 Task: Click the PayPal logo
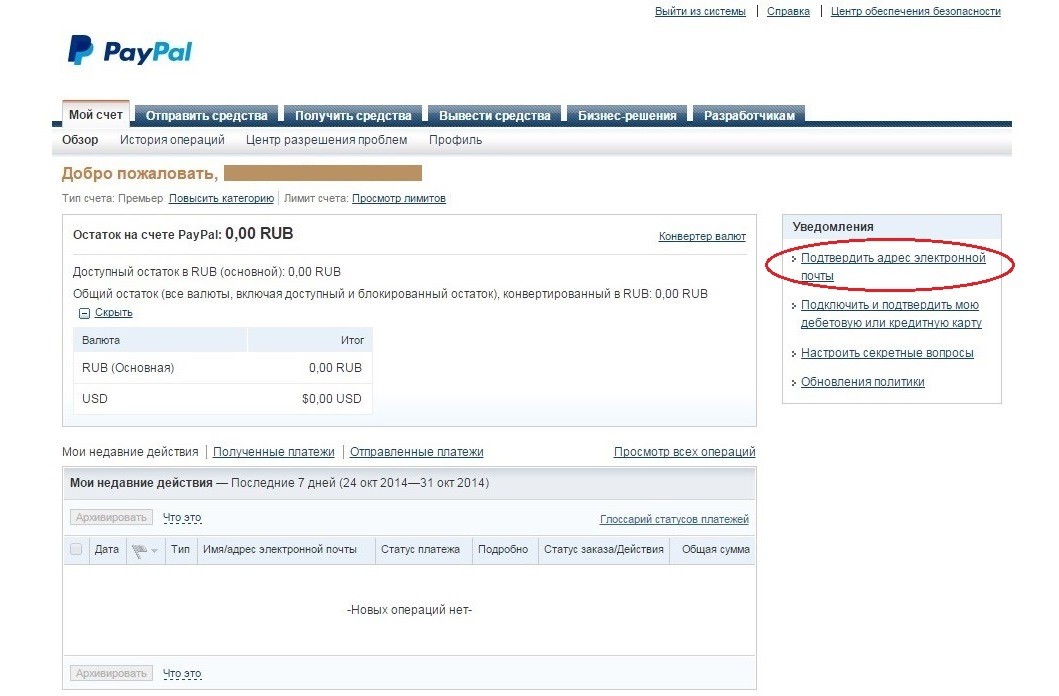(130, 51)
